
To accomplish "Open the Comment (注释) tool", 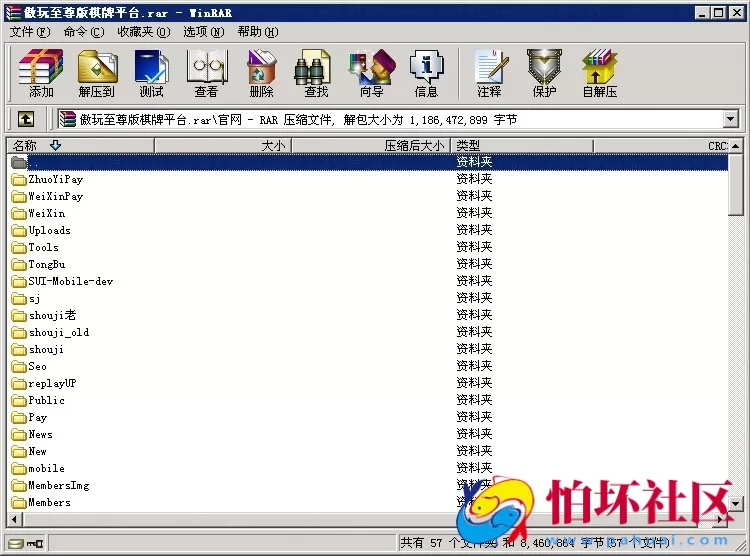I will tap(490, 73).
